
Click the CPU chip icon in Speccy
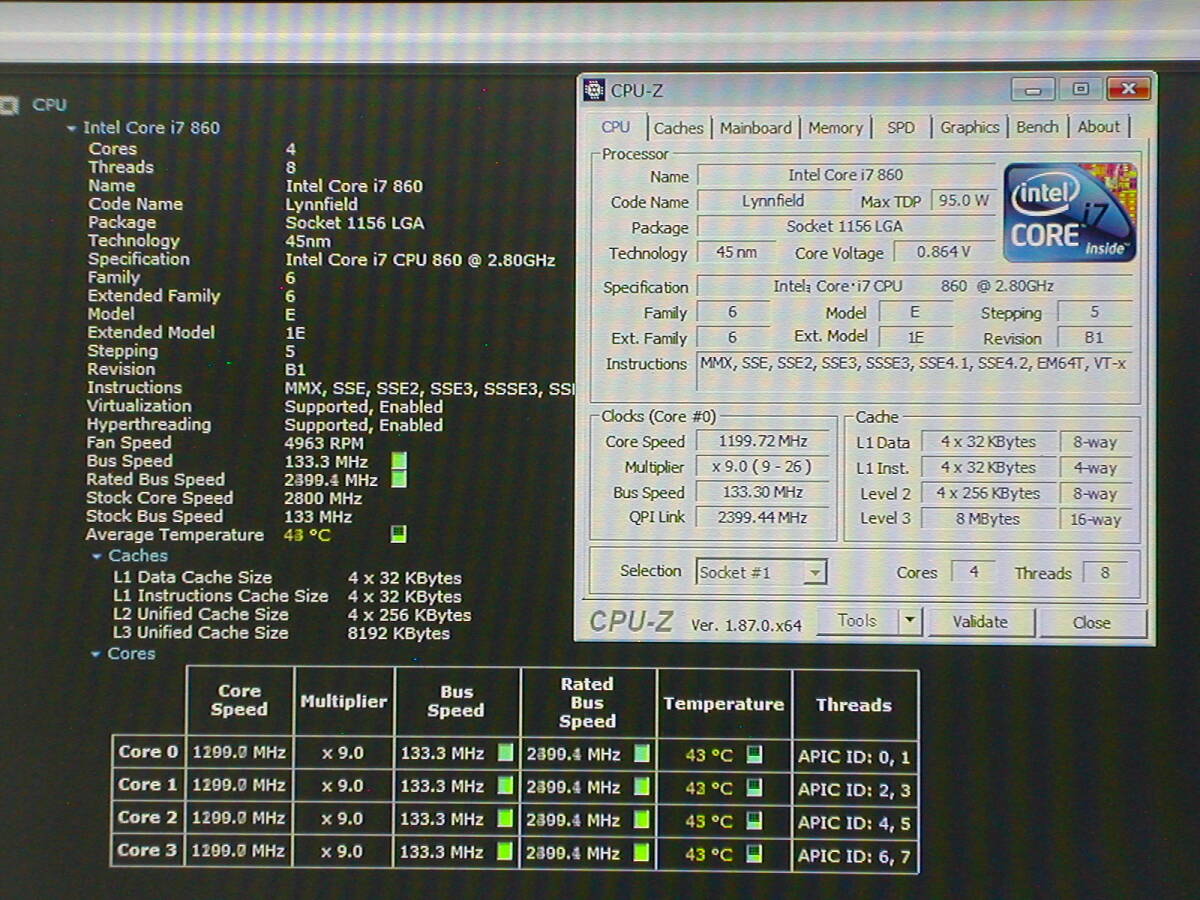click(9, 104)
